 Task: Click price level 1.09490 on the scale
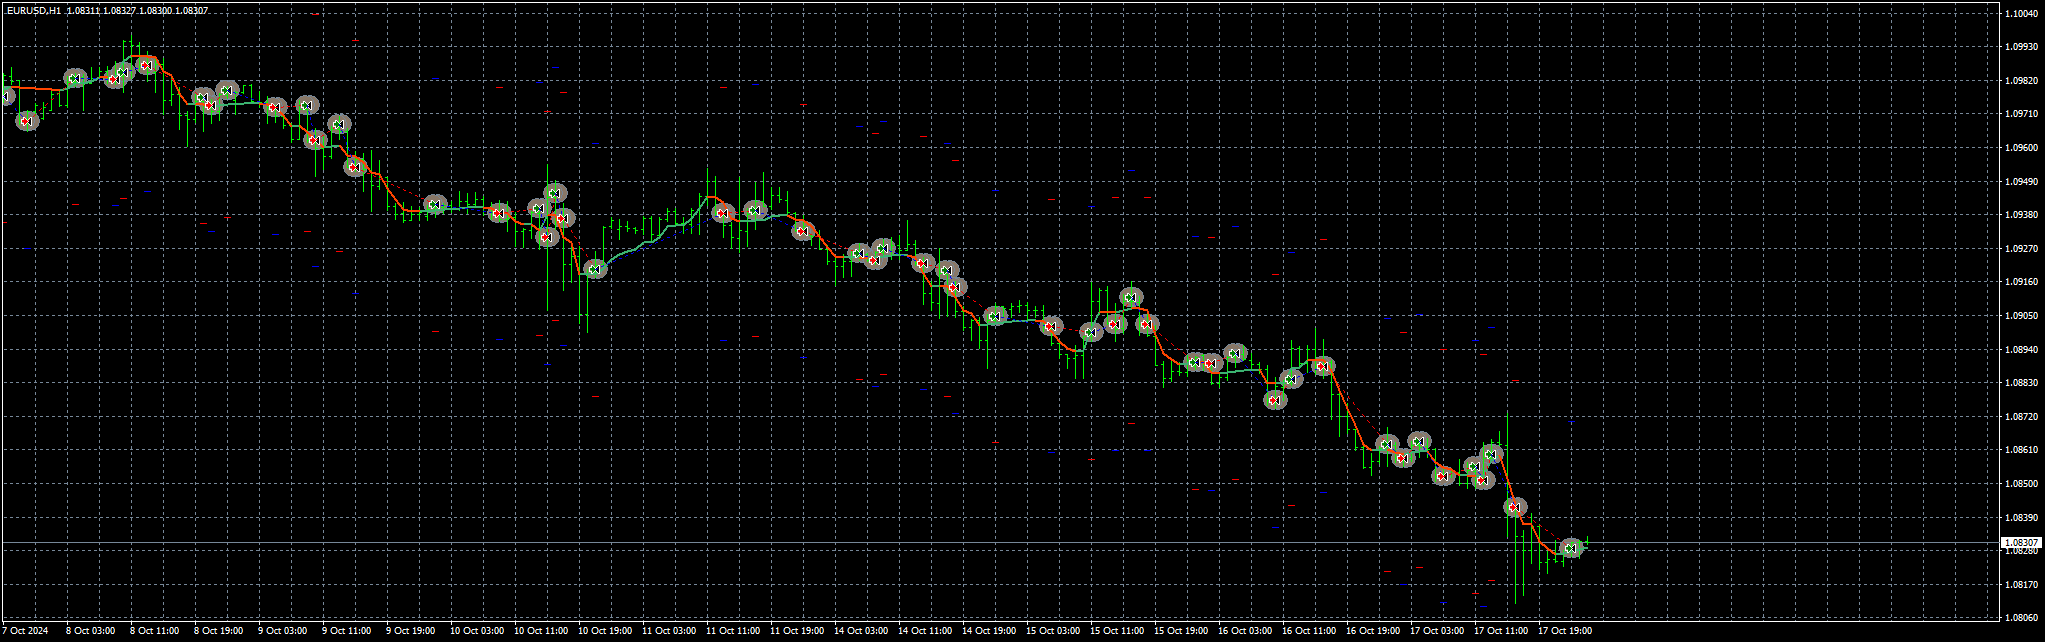point(2021,181)
